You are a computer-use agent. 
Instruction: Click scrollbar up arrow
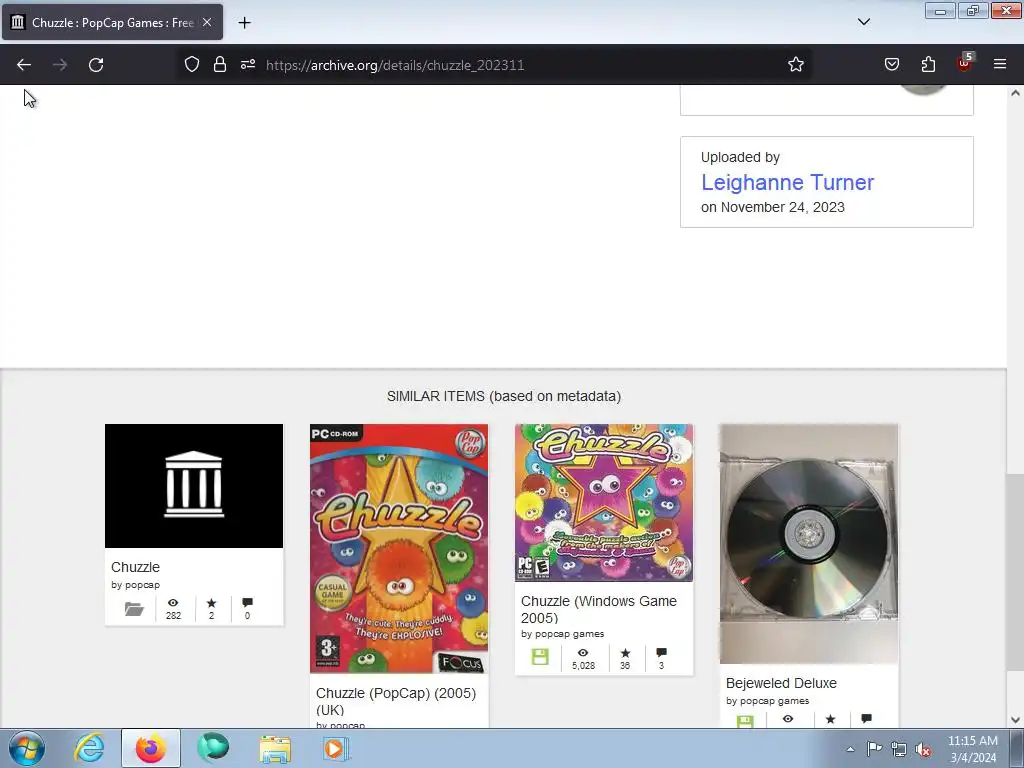pos(1015,93)
